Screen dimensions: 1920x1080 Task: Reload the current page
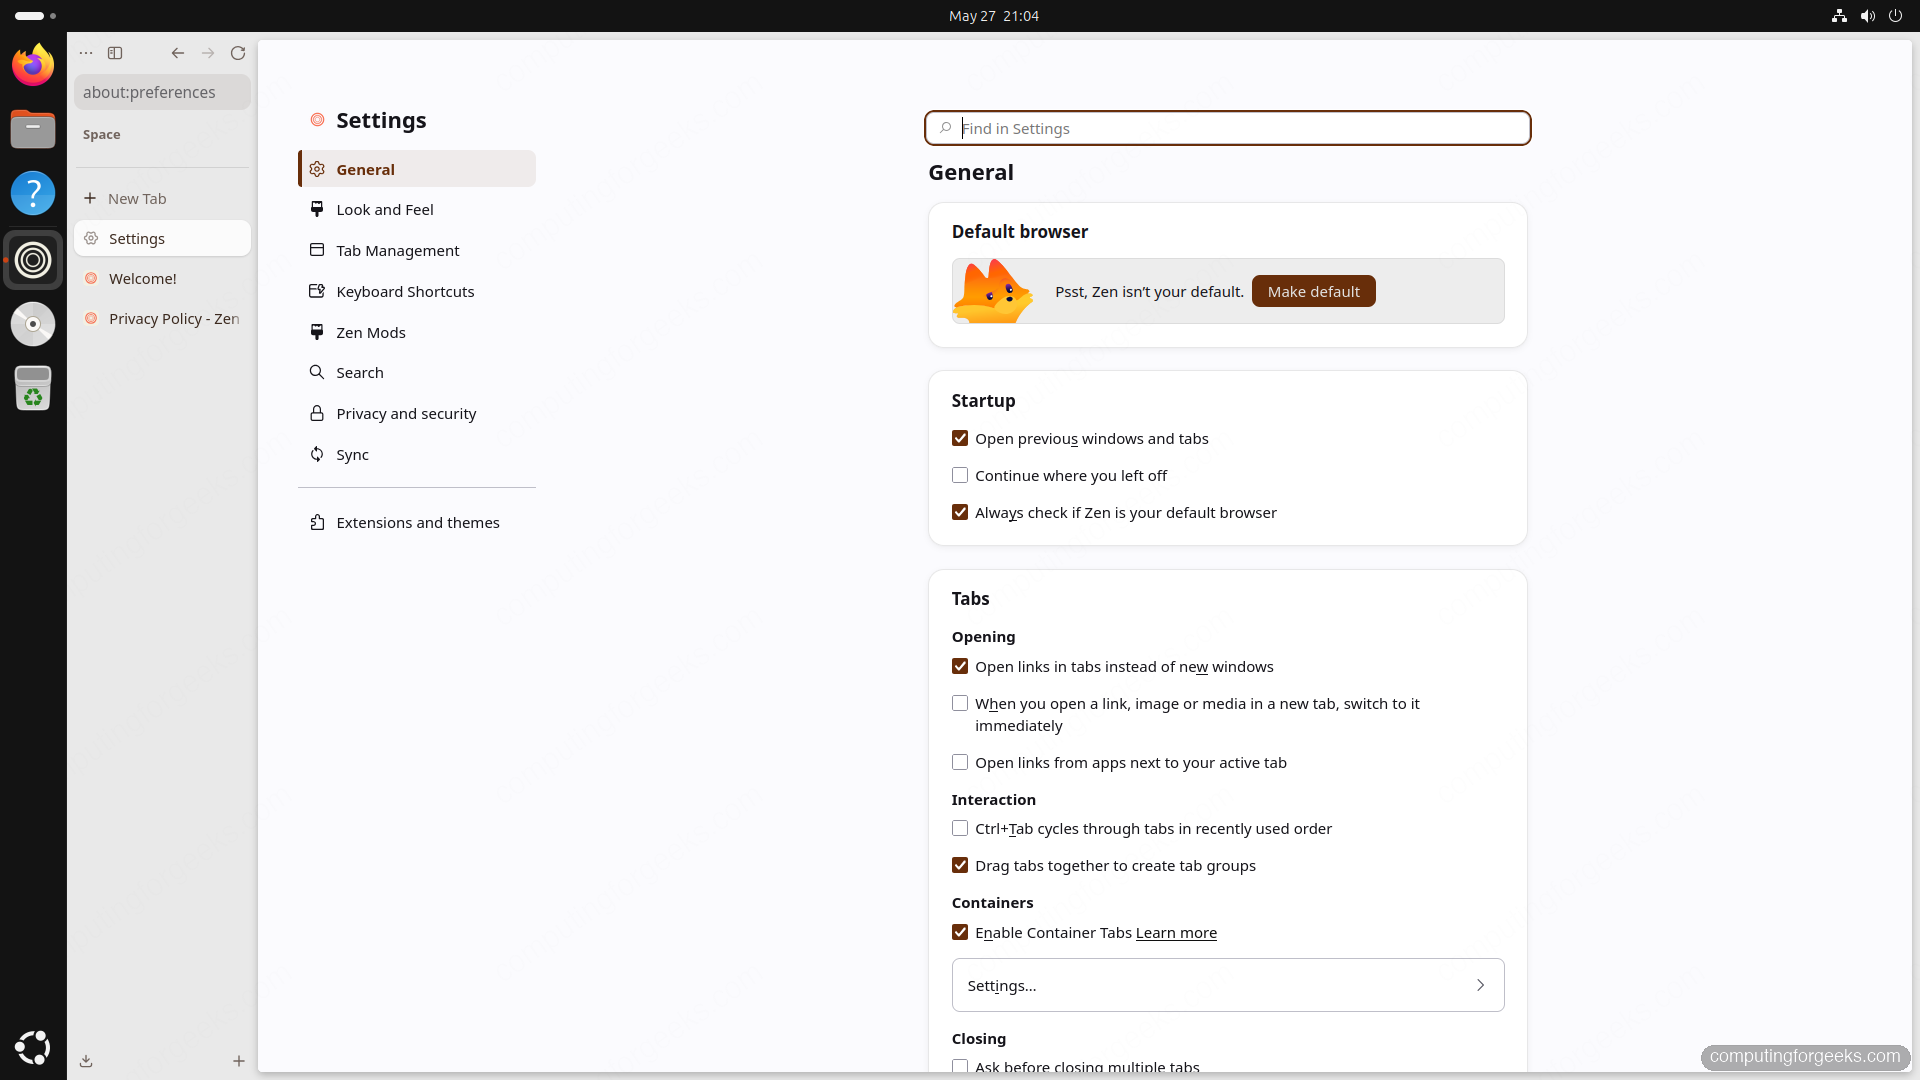tap(238, 53)
